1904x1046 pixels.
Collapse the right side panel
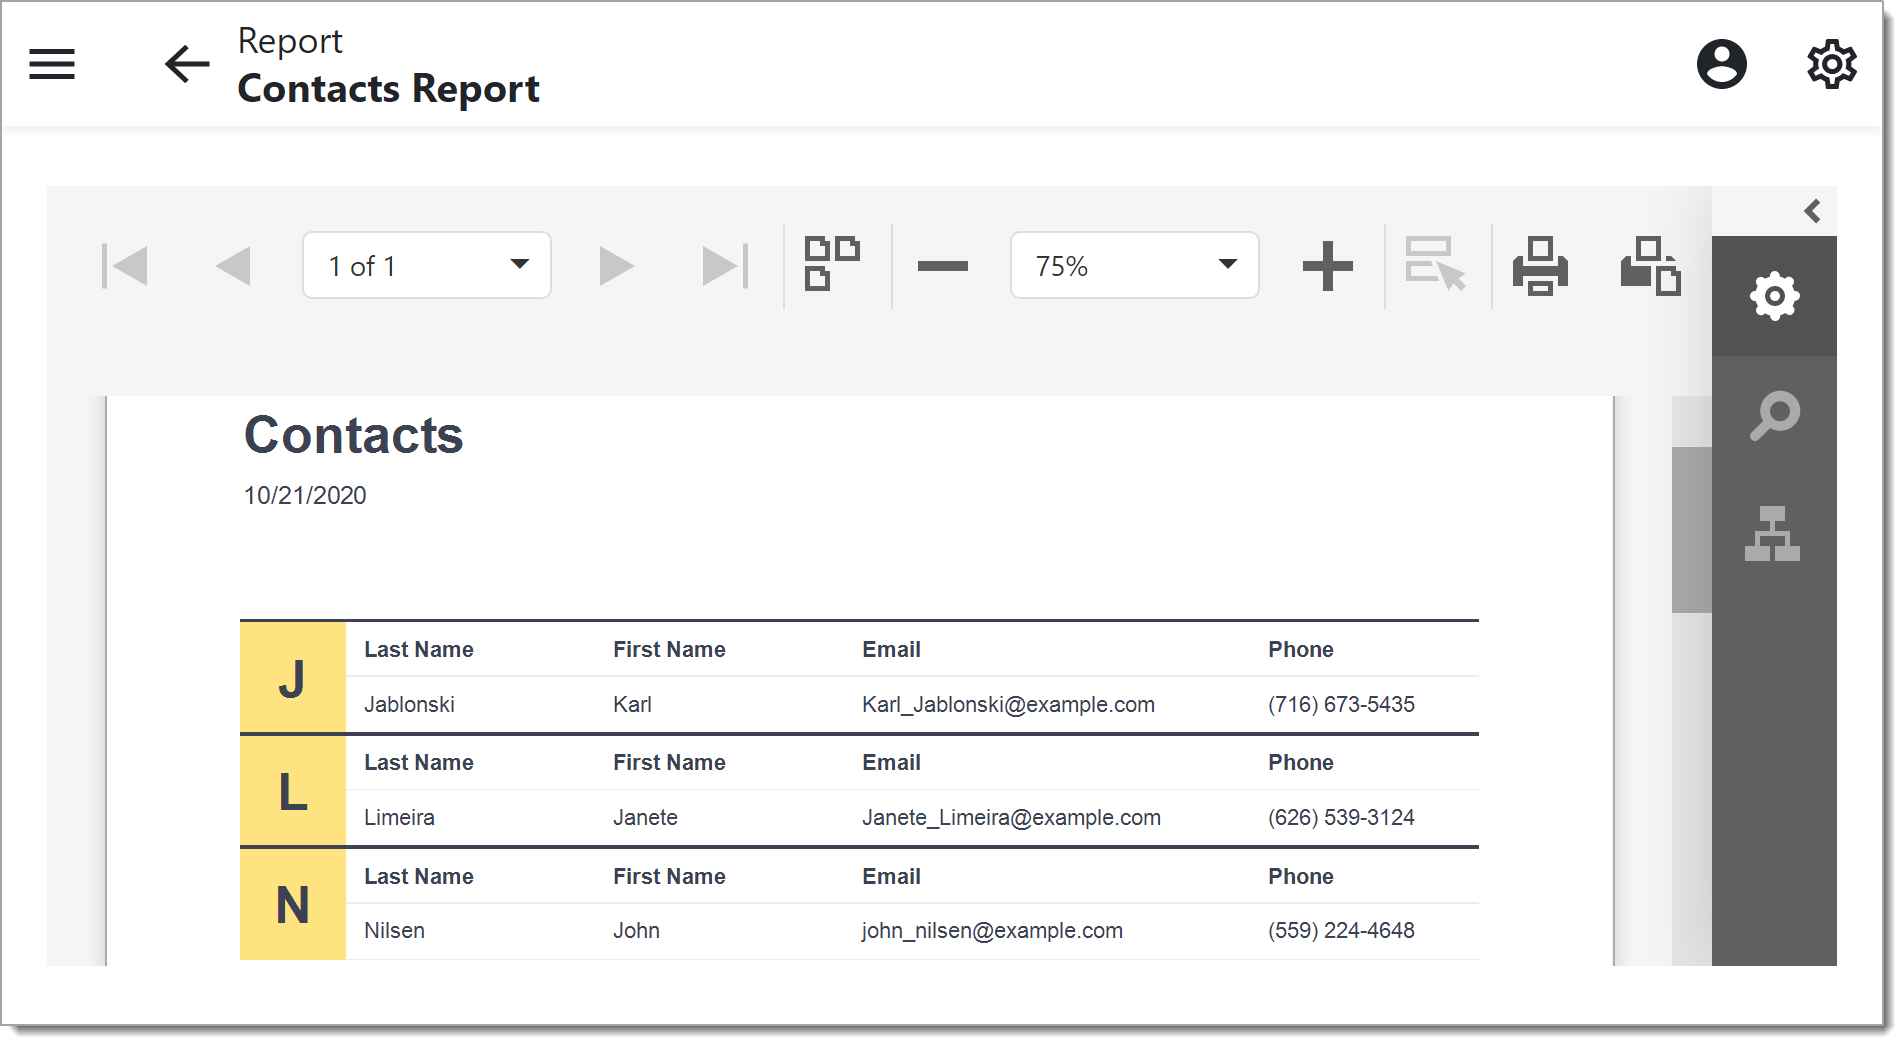[1812, 211]
